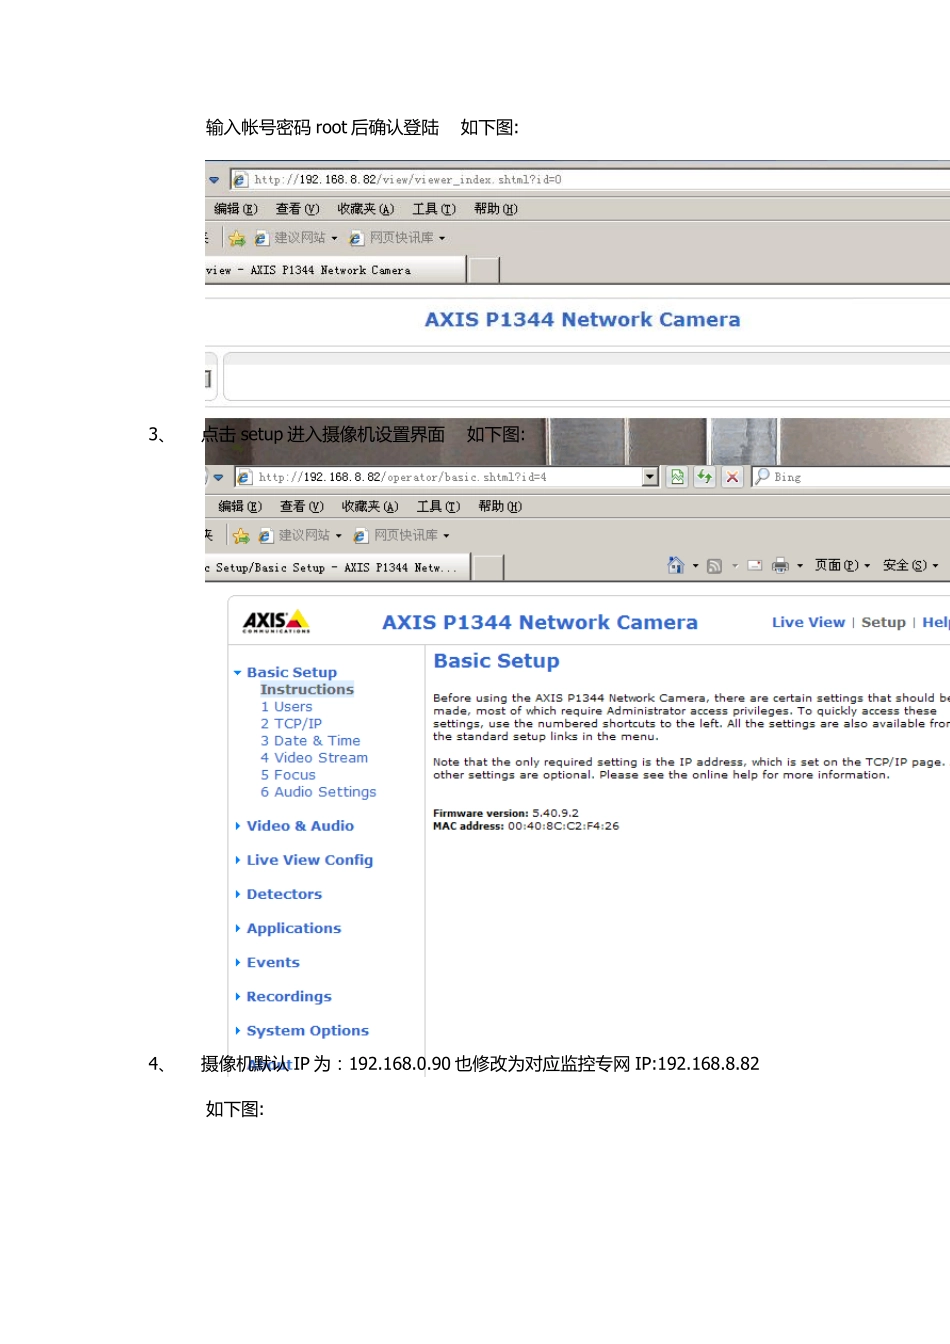Open navigation history arrow in upper browser
950x1344 pixels.
[214, 180]
